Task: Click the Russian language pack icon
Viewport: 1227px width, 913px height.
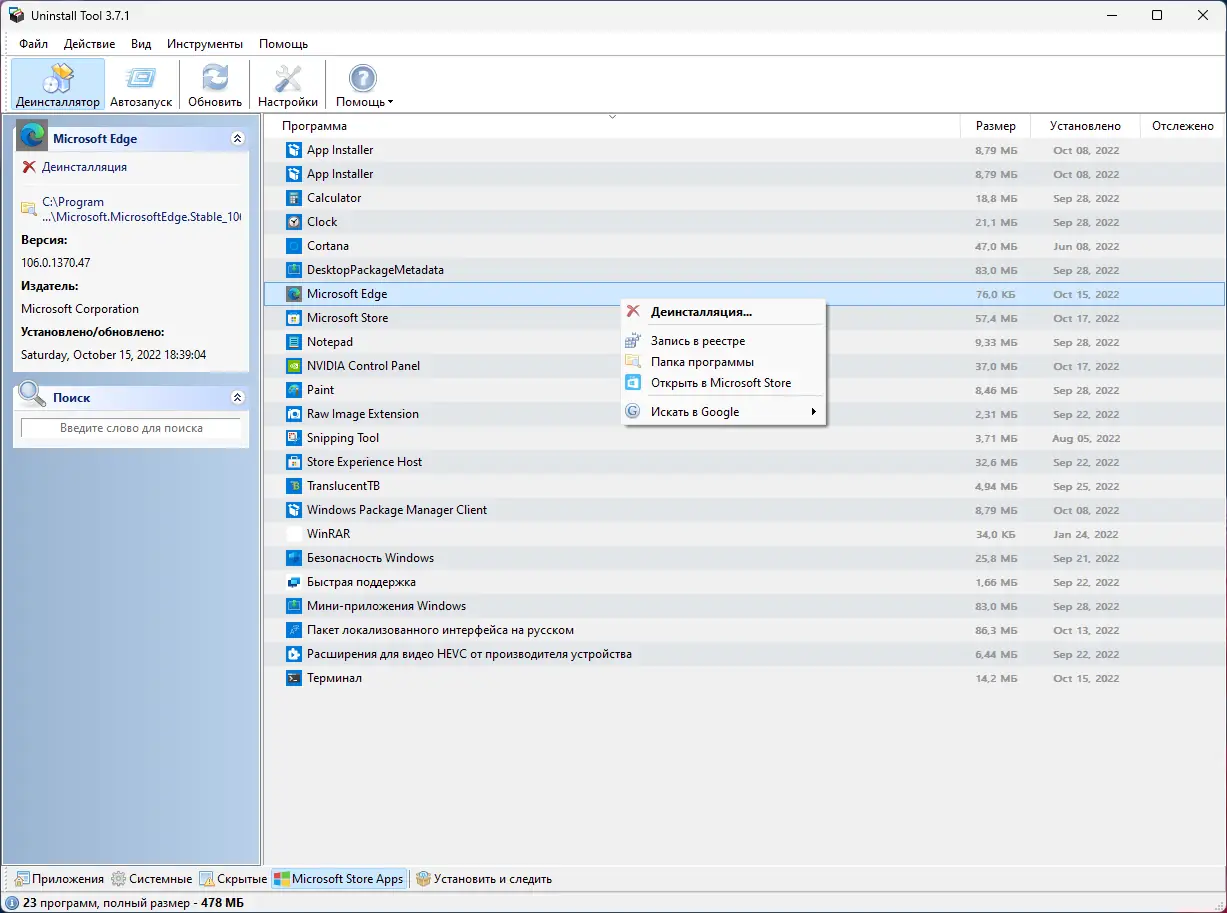Action: [293, 630]
